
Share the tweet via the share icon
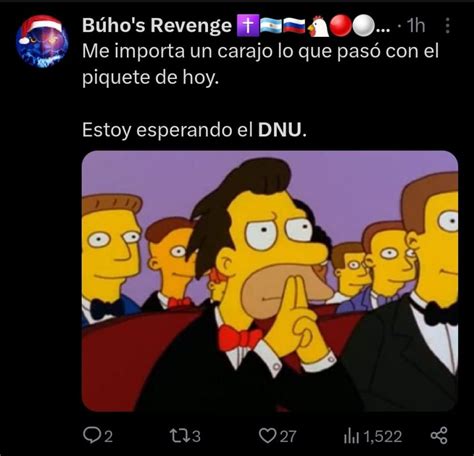point(439,435)
